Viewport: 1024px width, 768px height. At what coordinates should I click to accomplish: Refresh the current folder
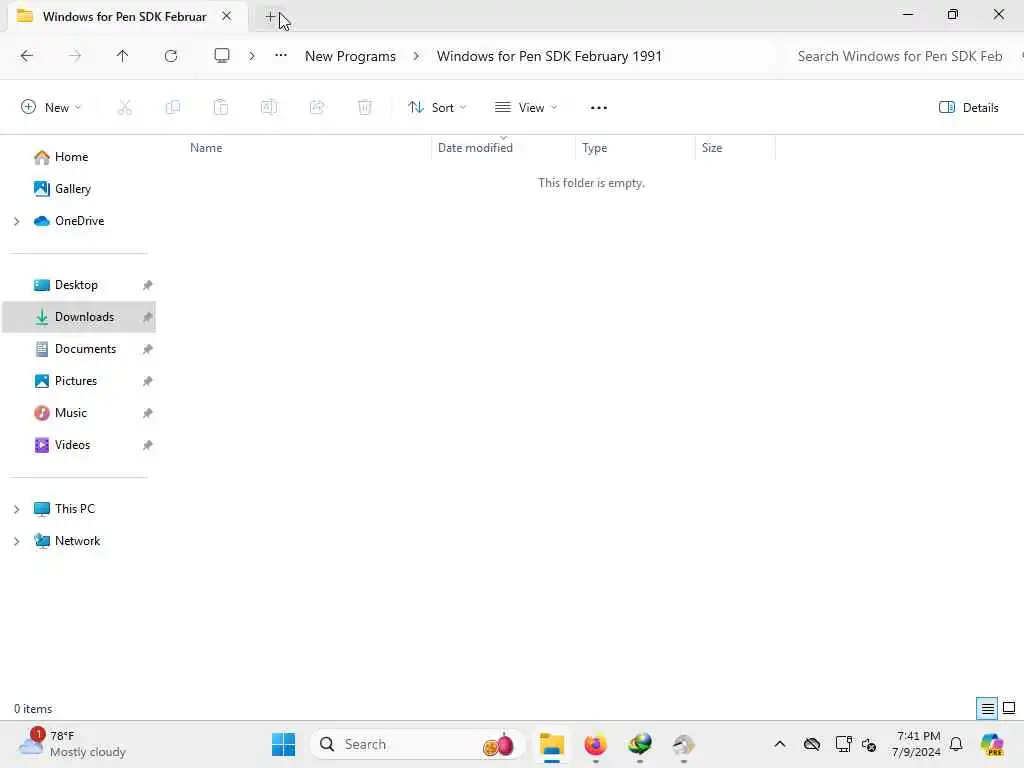click(171, 56)
